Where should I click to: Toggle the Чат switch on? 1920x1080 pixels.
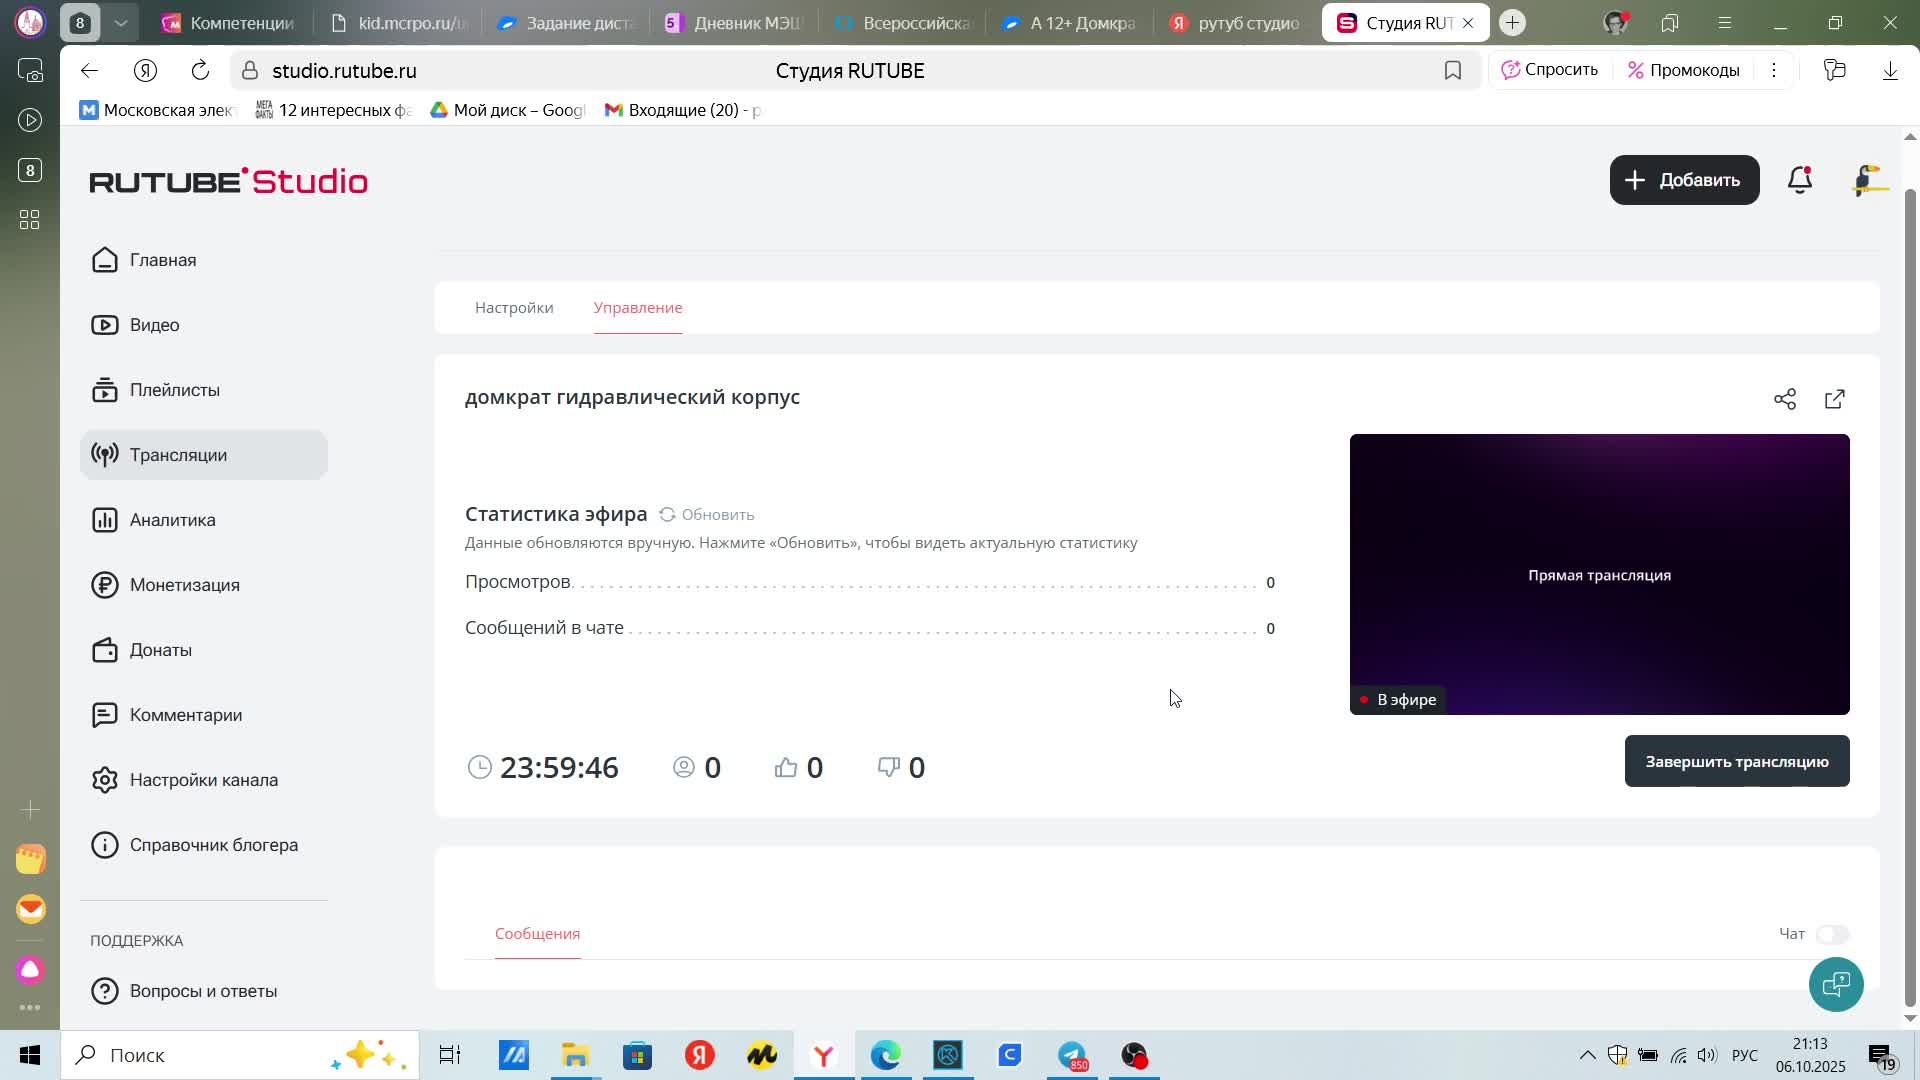(1833, 934)
